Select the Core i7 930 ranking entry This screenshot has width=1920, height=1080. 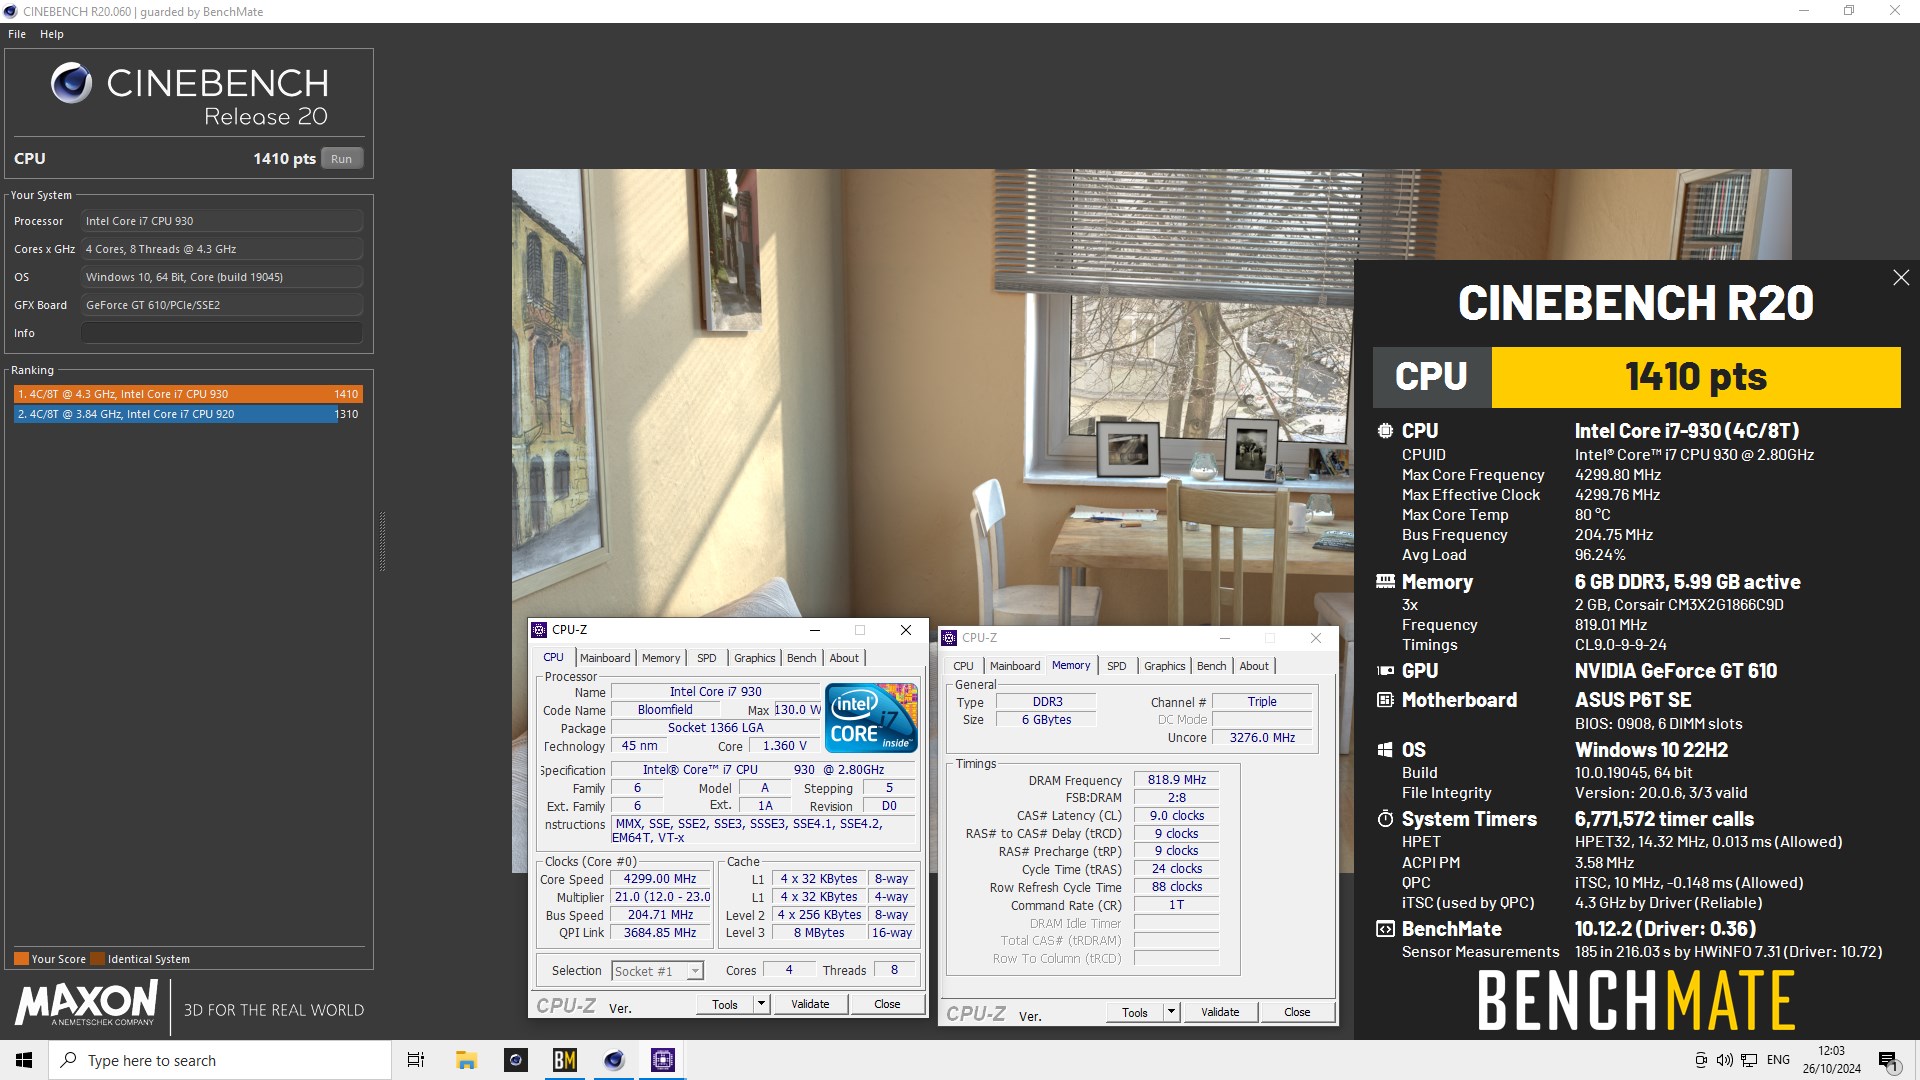point(188,394)
